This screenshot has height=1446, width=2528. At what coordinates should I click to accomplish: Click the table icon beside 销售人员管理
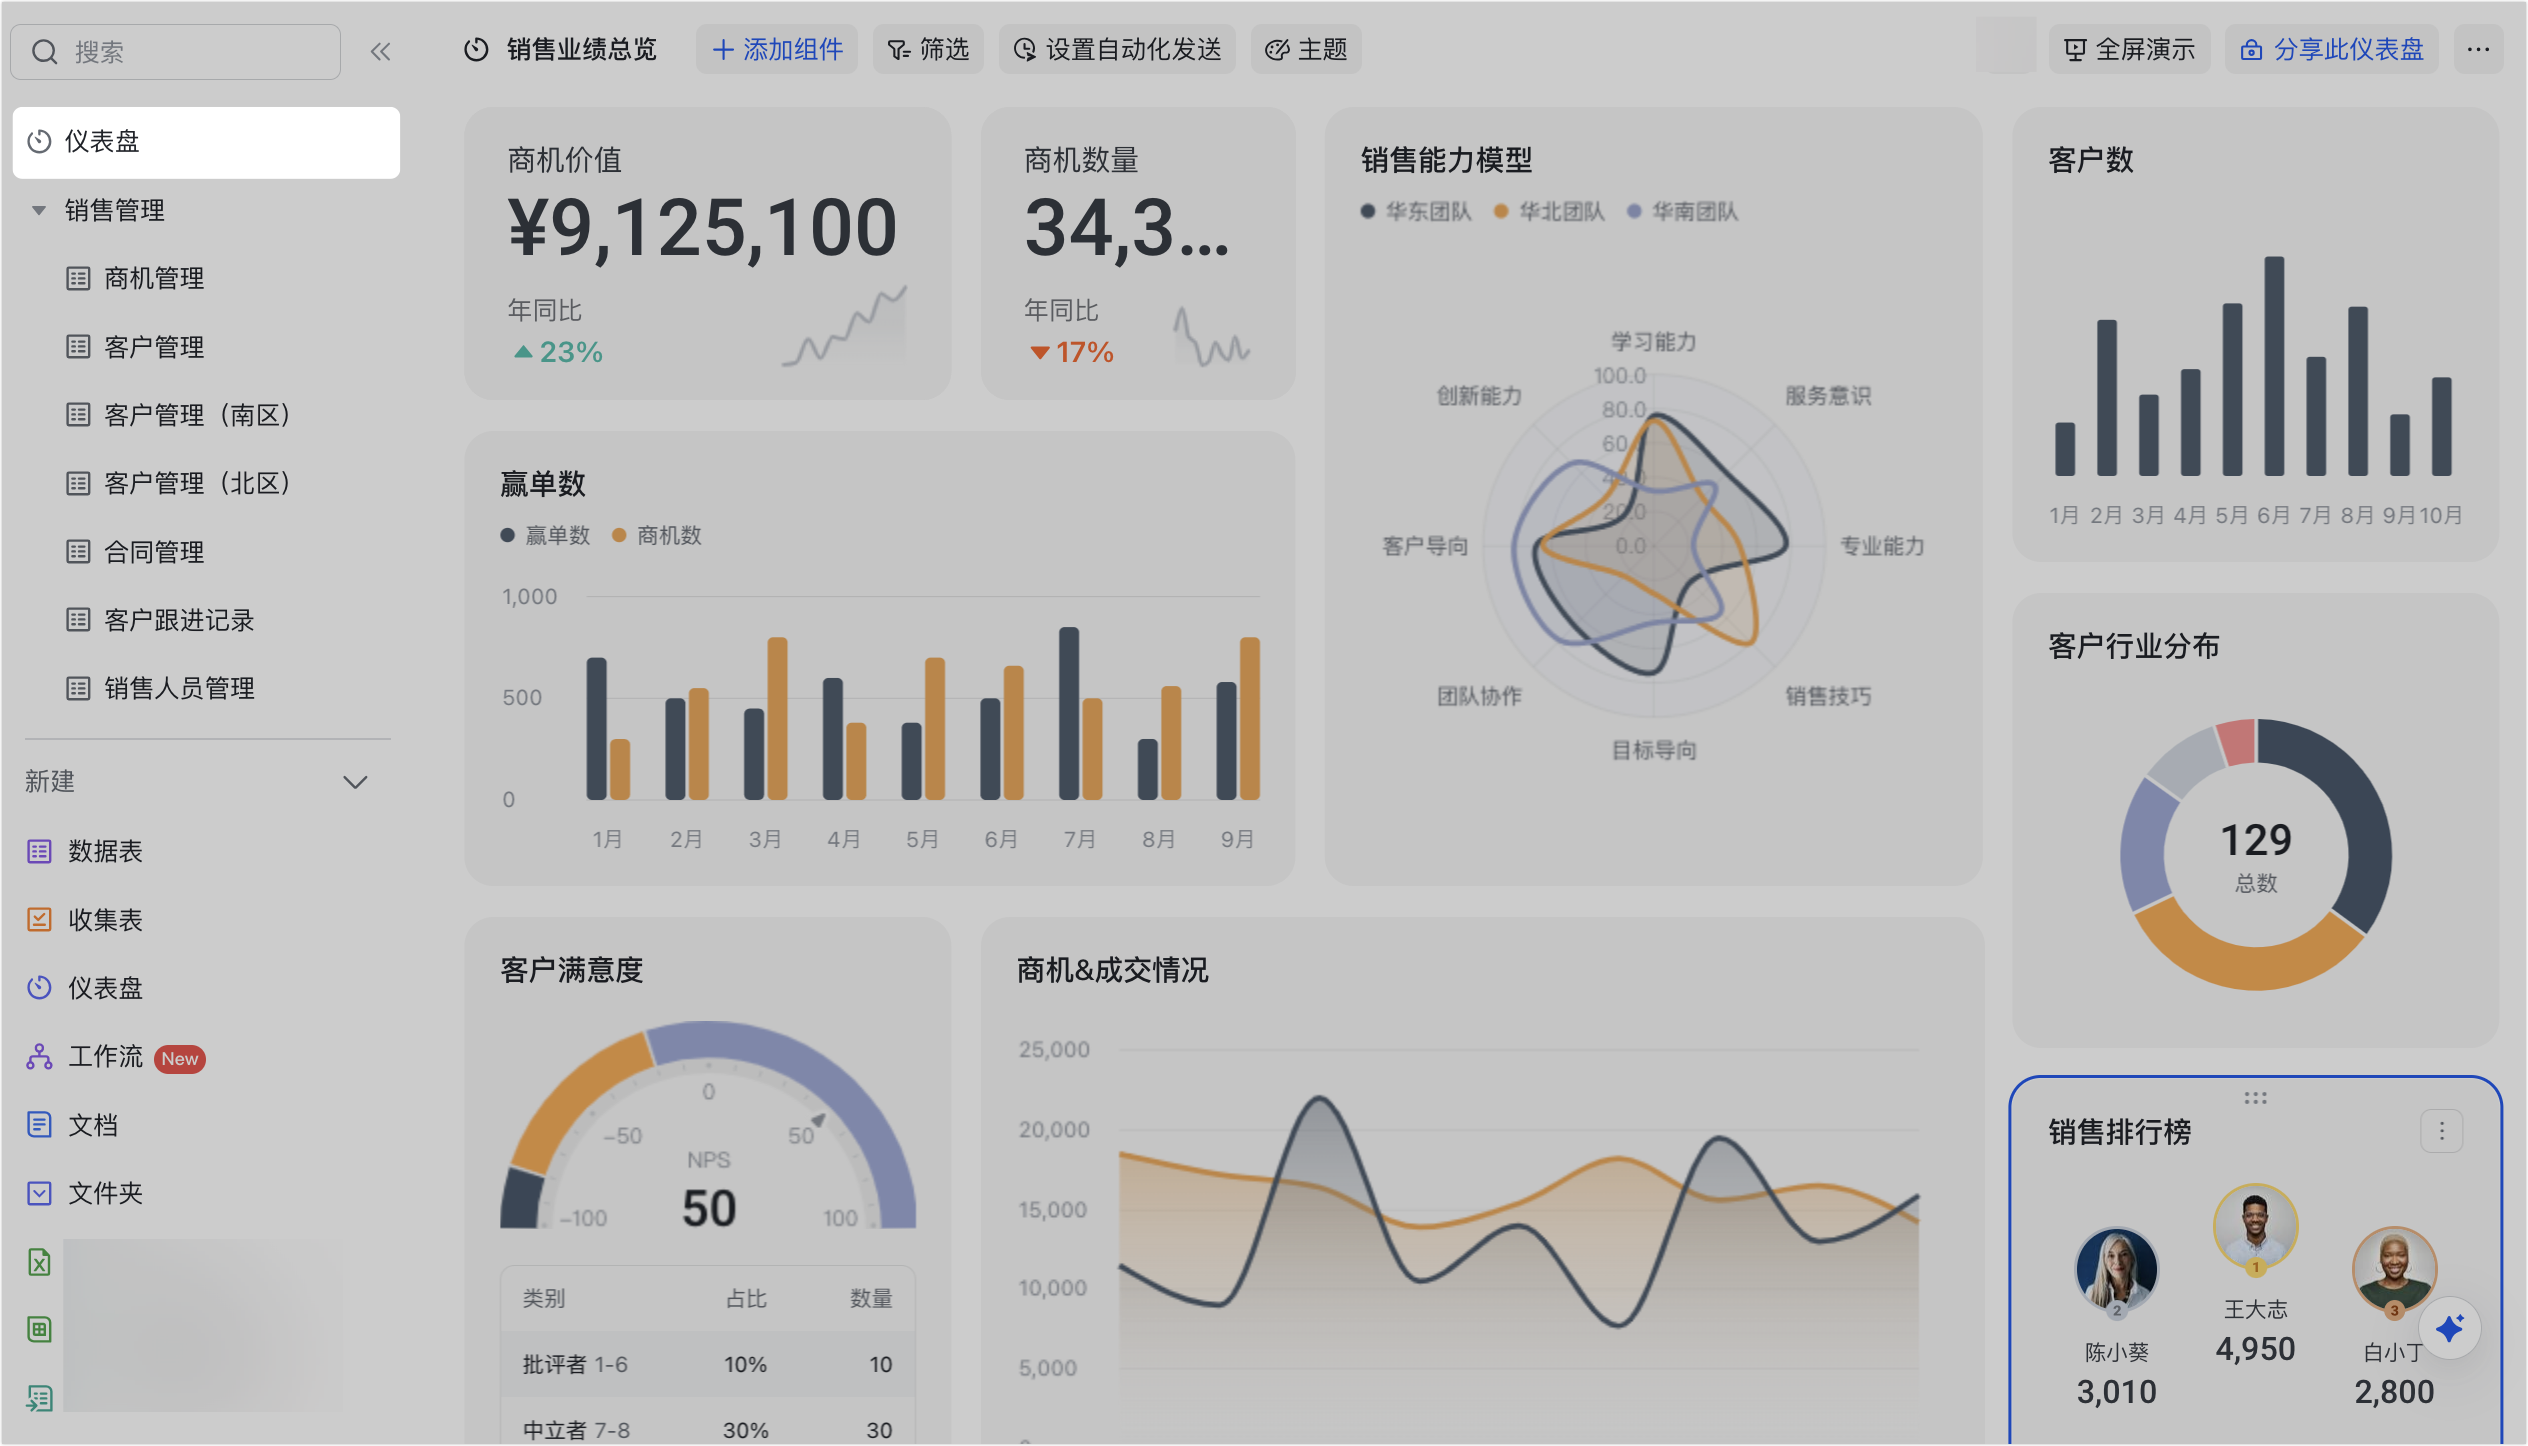pyautogui.click(x=78, y=688)
